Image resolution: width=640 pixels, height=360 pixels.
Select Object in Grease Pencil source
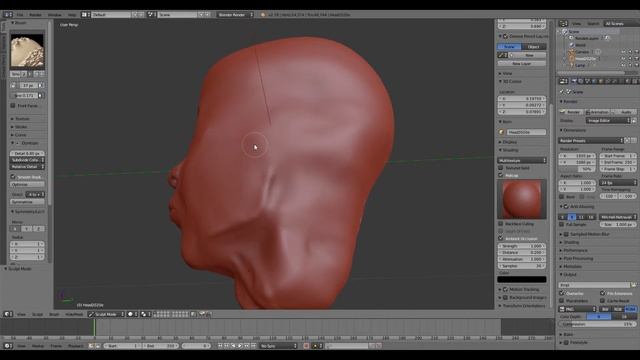click(x=534, y=47)
